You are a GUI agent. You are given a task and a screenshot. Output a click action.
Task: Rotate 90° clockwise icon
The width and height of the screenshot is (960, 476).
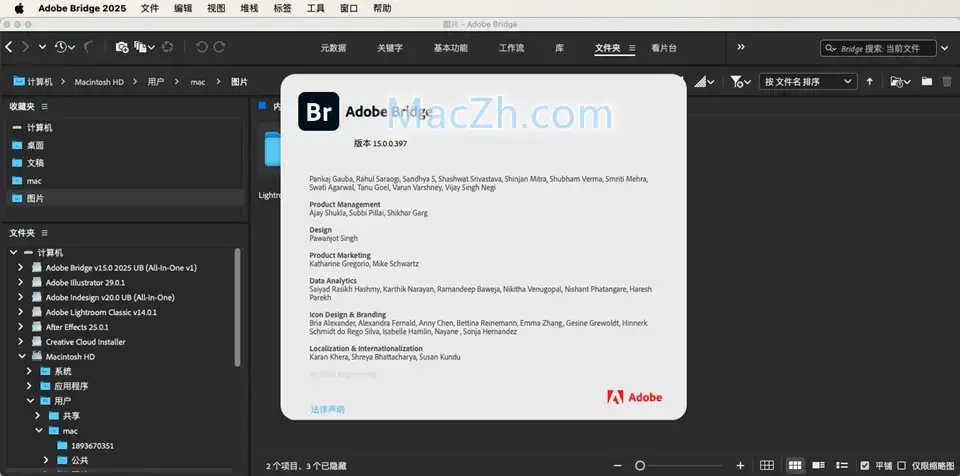[219, 47]
